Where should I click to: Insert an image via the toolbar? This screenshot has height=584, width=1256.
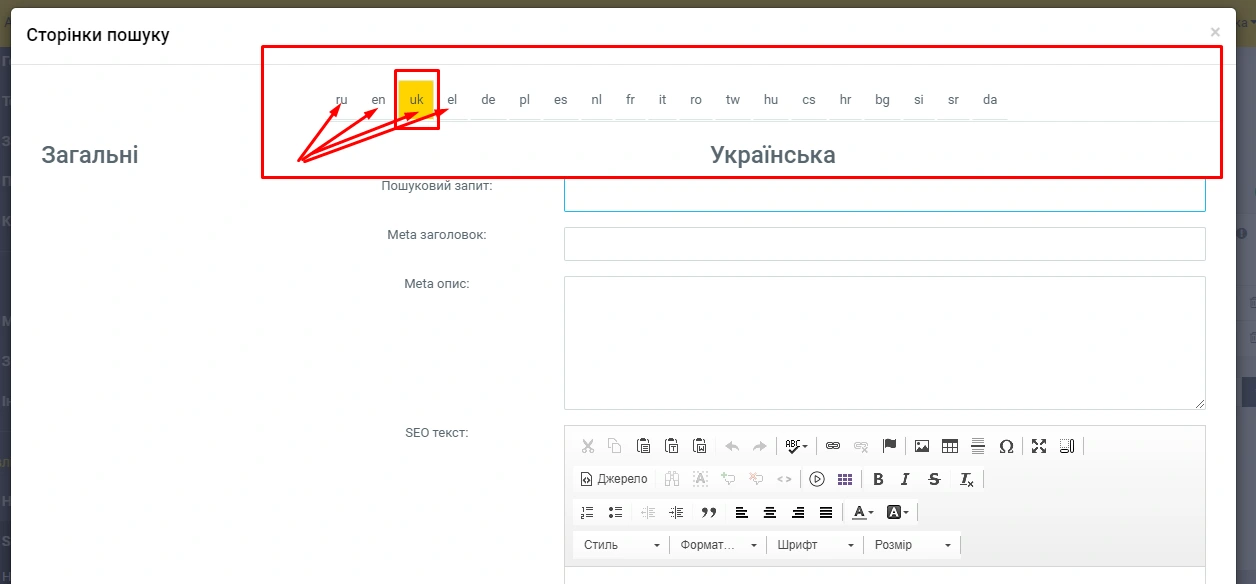(922, 446)
